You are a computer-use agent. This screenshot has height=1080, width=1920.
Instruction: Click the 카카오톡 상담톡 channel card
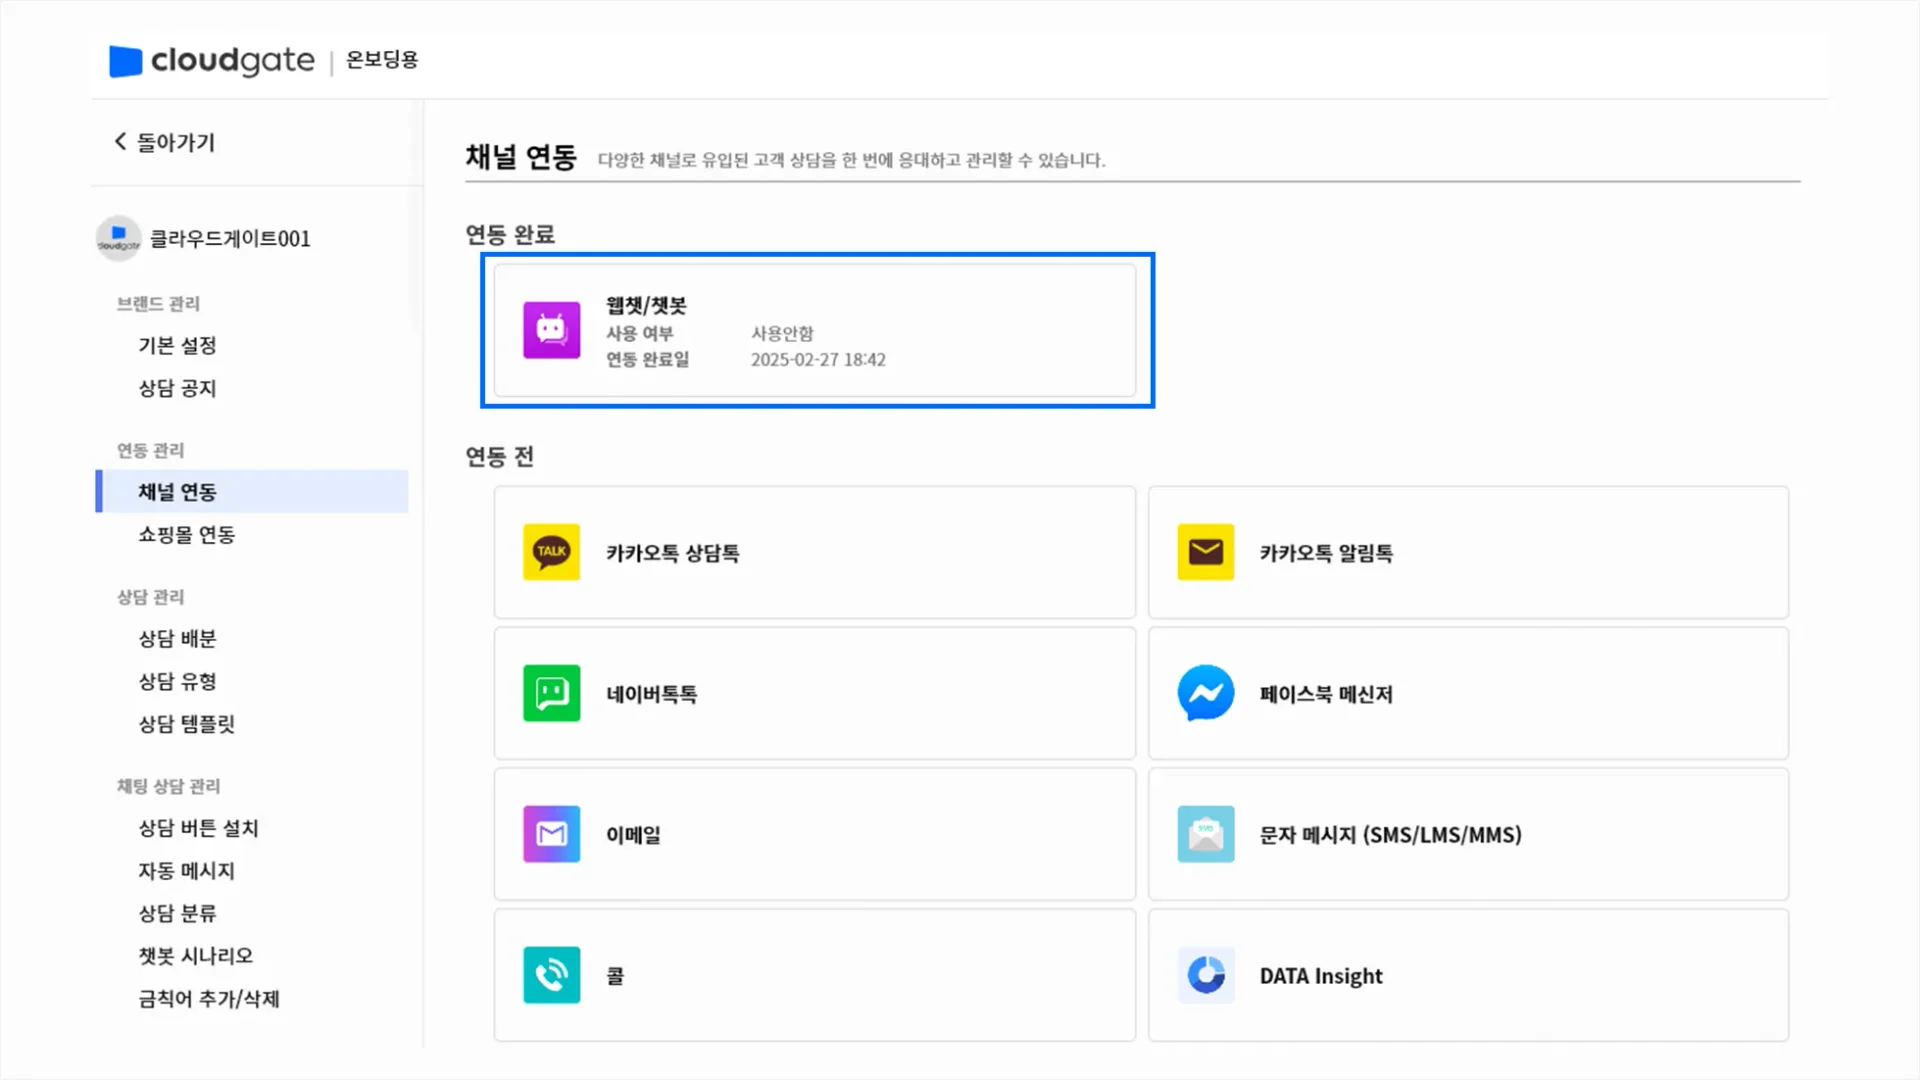tap(814, 553)
